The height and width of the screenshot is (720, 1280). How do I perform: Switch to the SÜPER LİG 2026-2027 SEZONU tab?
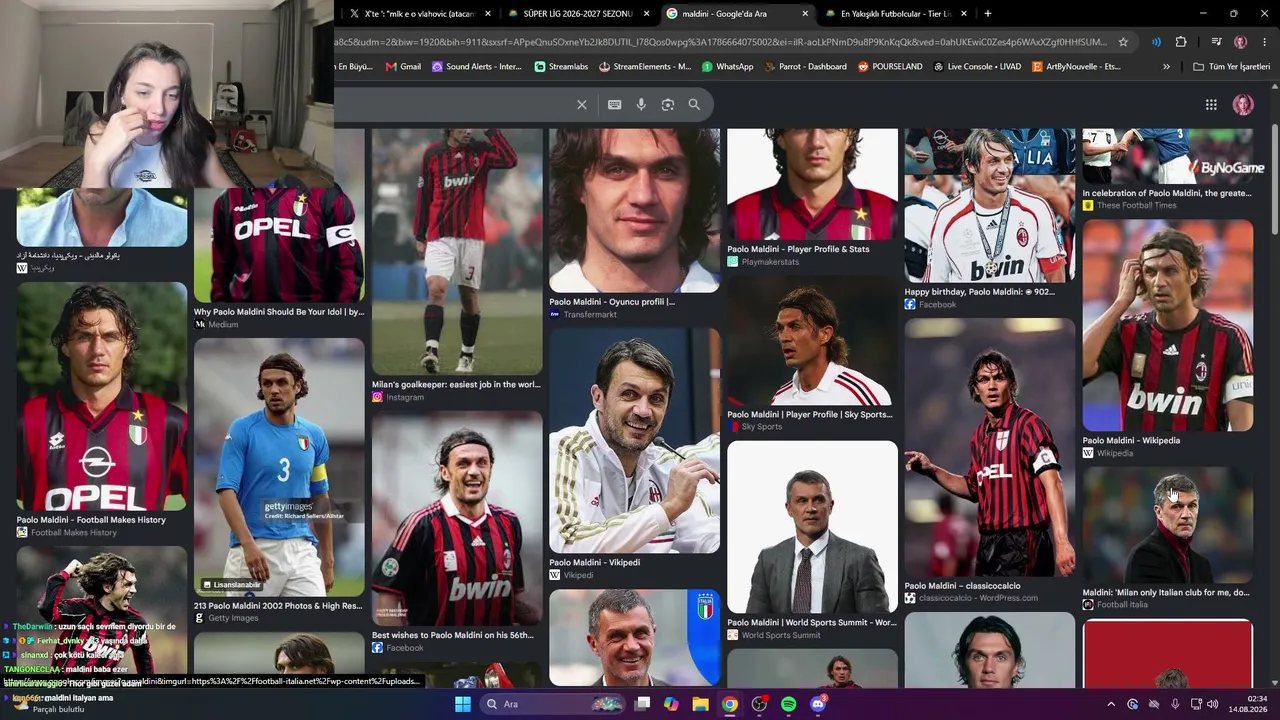point(578,14)
